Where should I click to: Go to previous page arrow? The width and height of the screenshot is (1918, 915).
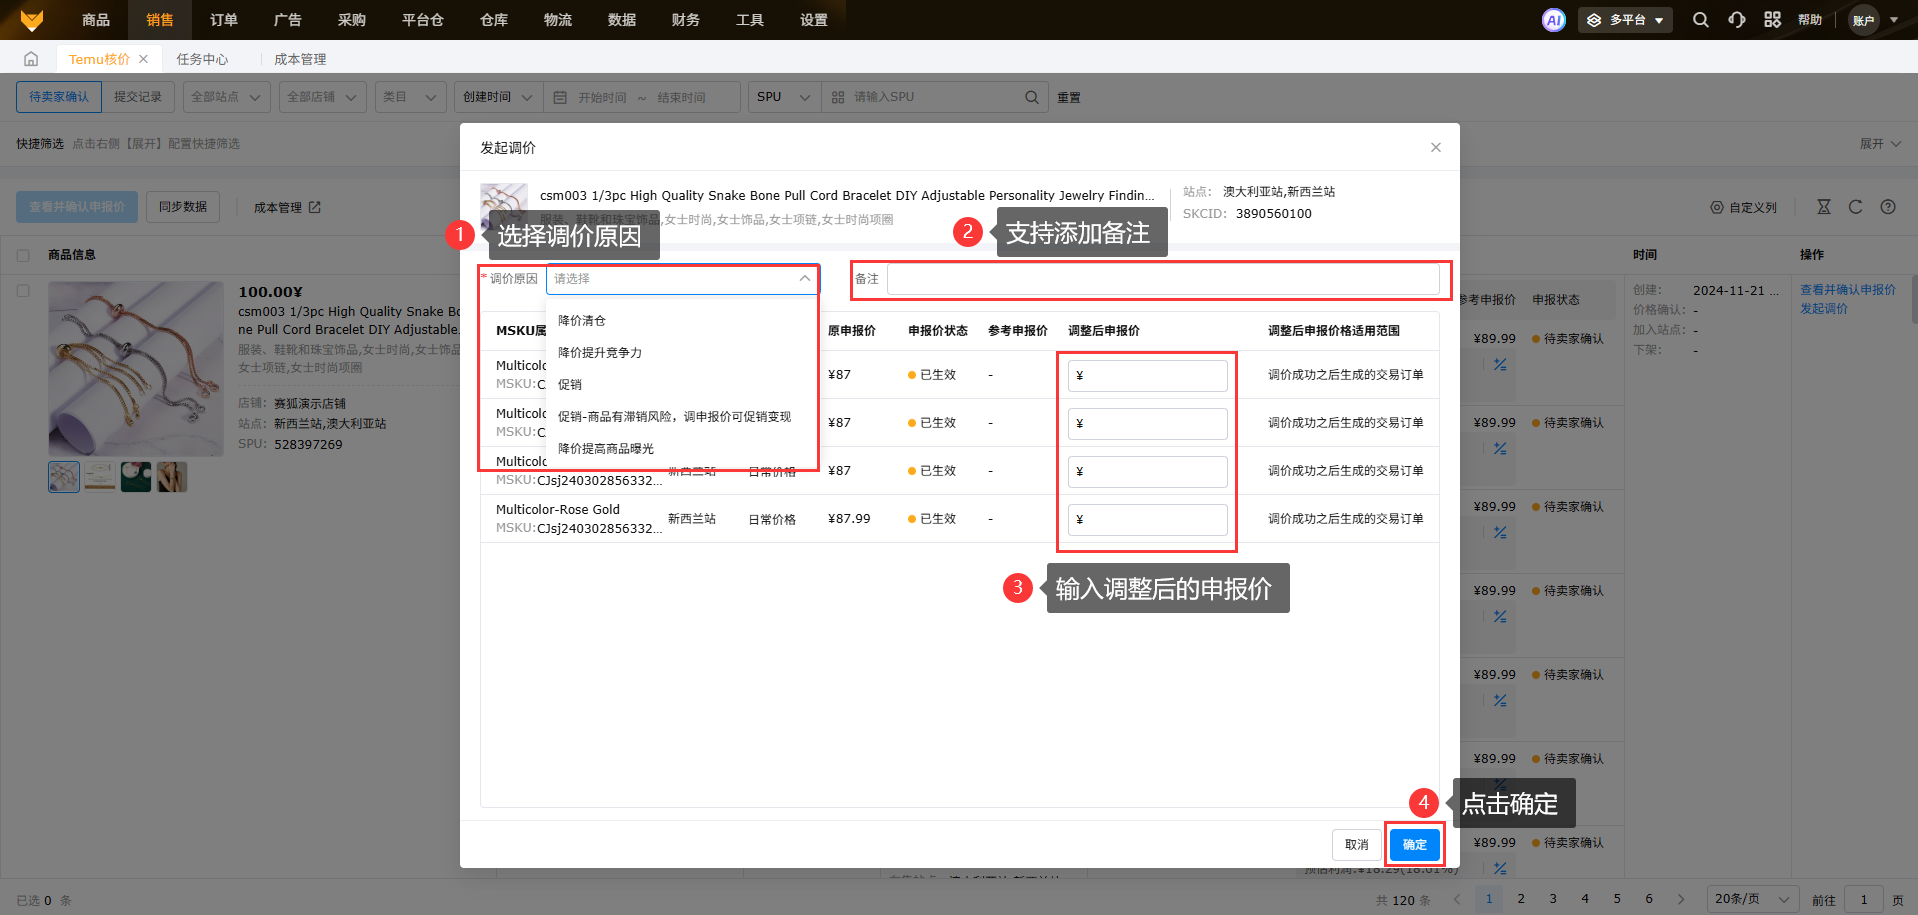(x=1457, y=899)
